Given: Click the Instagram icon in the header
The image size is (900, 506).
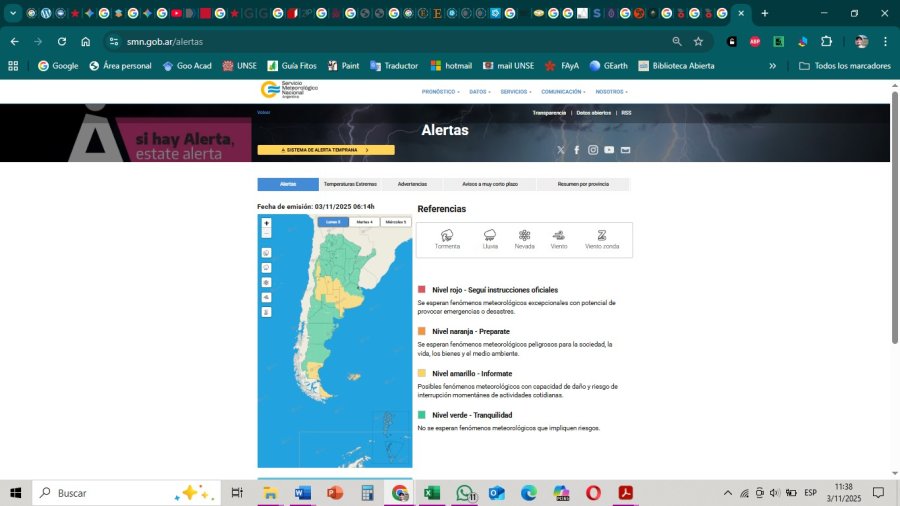Looking at the screenshot, I should [x=593, y=150].
